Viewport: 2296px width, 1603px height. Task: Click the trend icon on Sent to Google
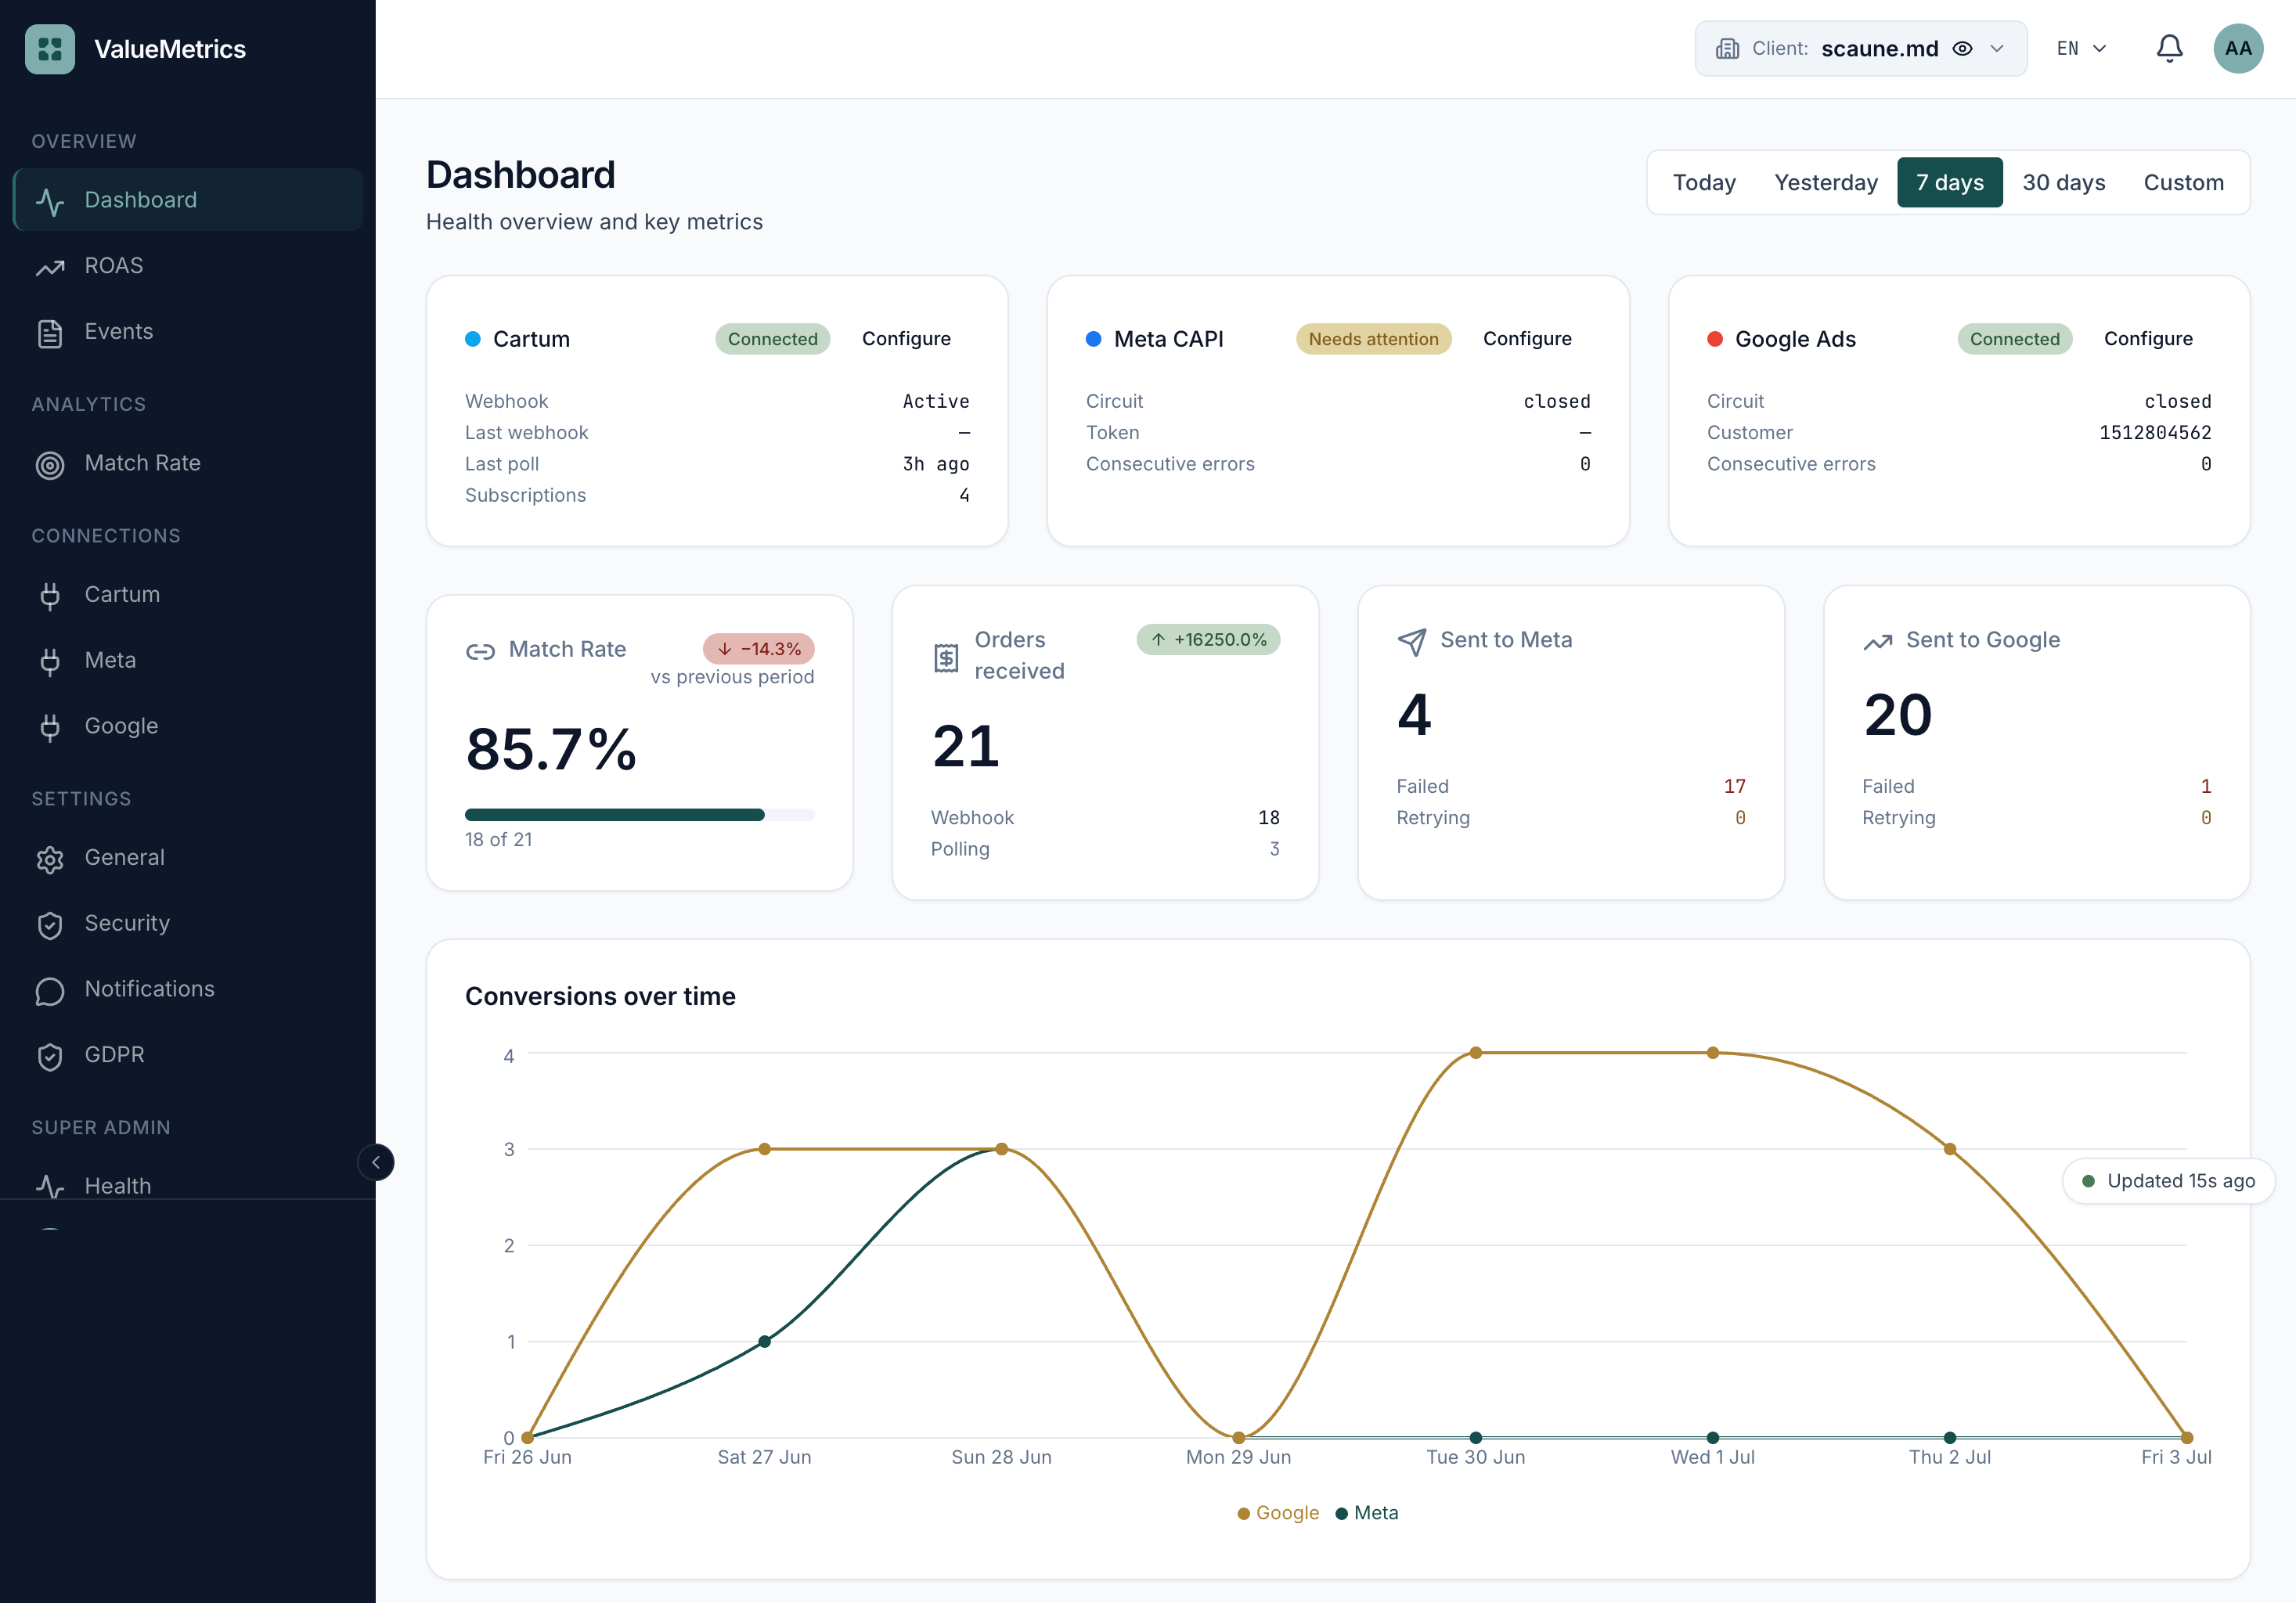pos(1877,642)
